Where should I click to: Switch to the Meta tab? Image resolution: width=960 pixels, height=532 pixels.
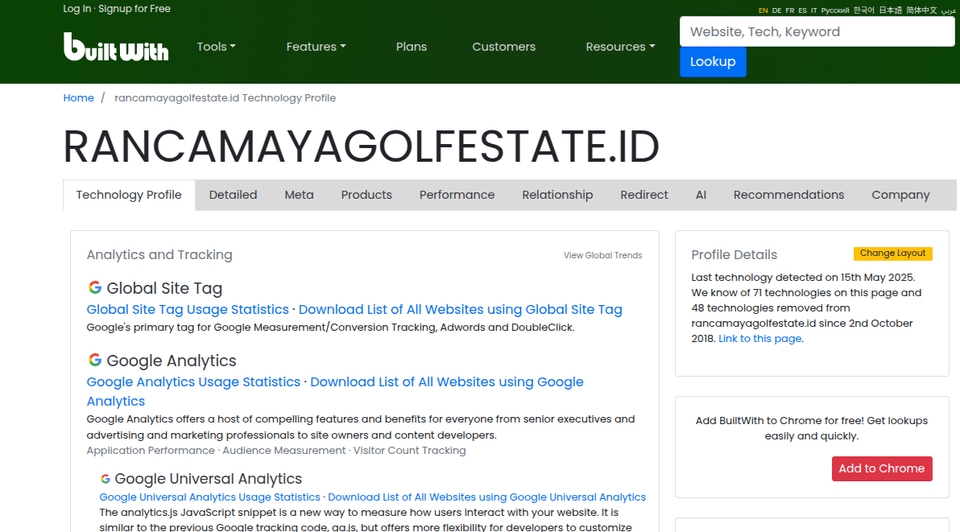pos(299,195)
